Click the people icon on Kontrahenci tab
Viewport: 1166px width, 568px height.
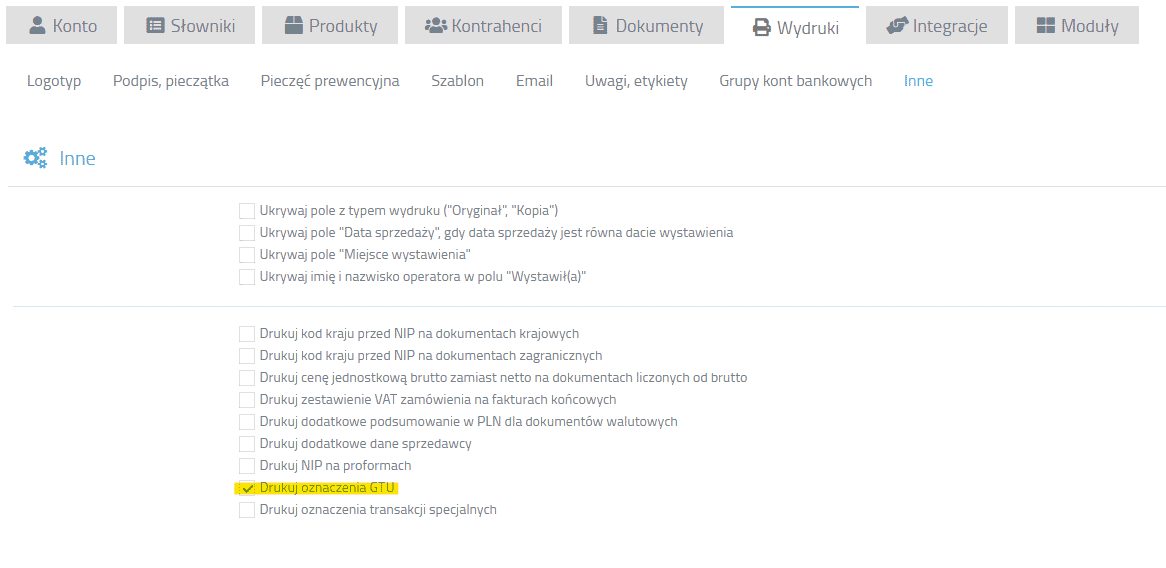coord(434,26)
